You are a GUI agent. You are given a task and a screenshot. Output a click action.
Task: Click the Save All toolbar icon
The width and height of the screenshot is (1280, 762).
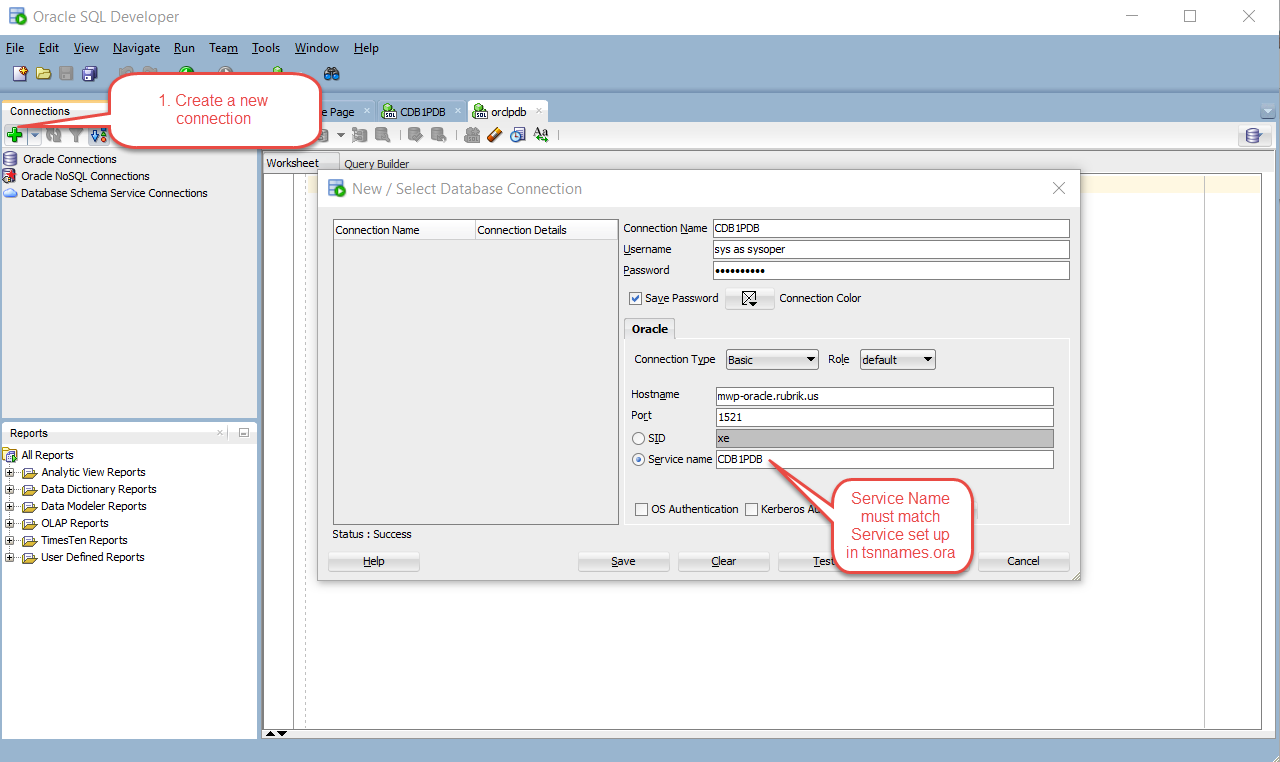point(89,73)
